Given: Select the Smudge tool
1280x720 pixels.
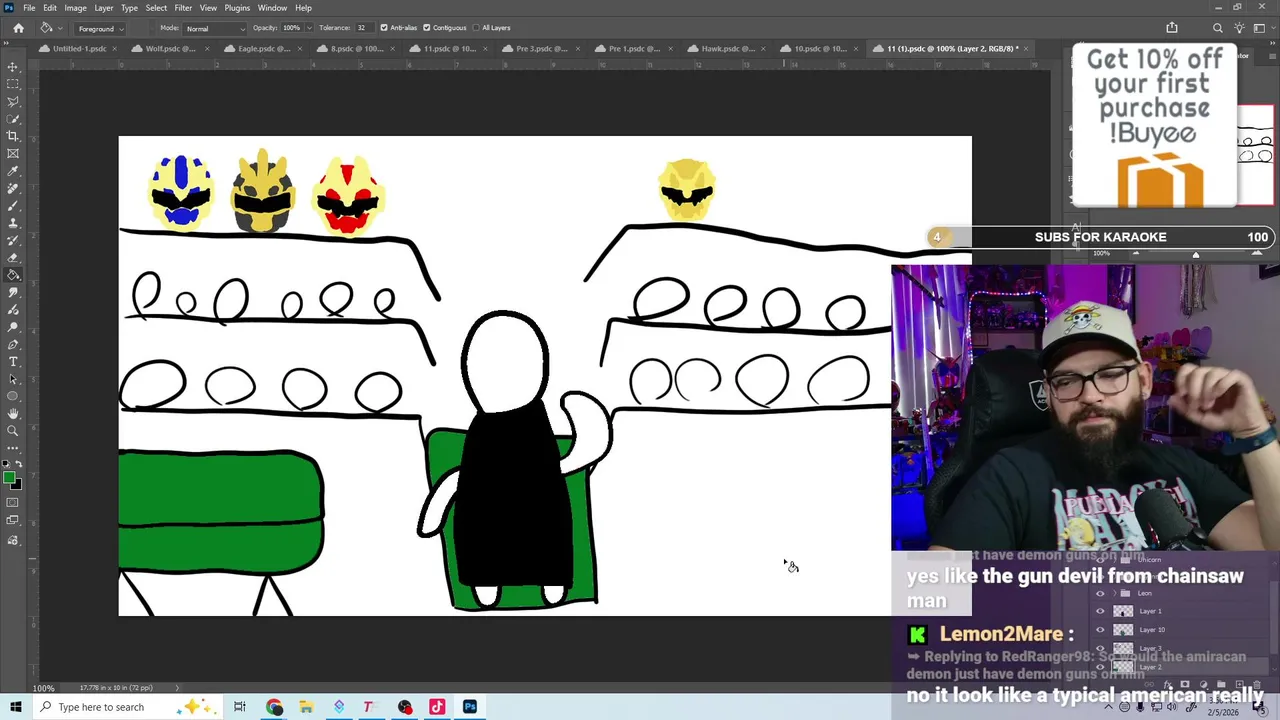Looking at the screenshot, I should pyautogui.click(x=13, y=292).
